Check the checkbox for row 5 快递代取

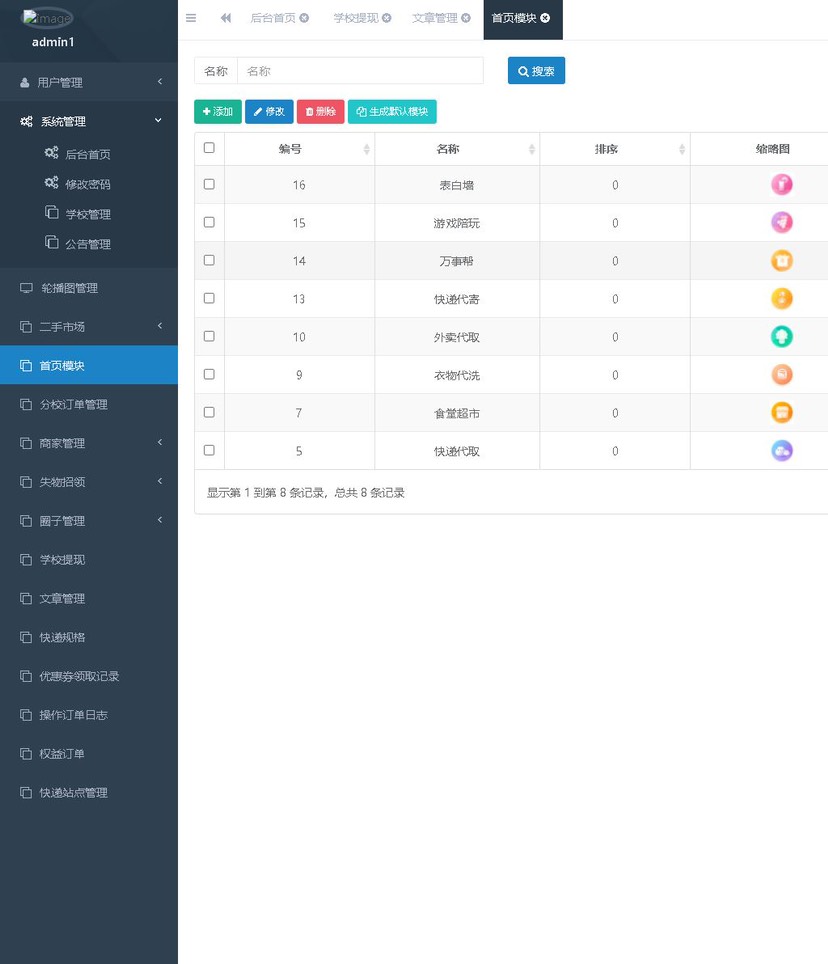pos(209,450)
